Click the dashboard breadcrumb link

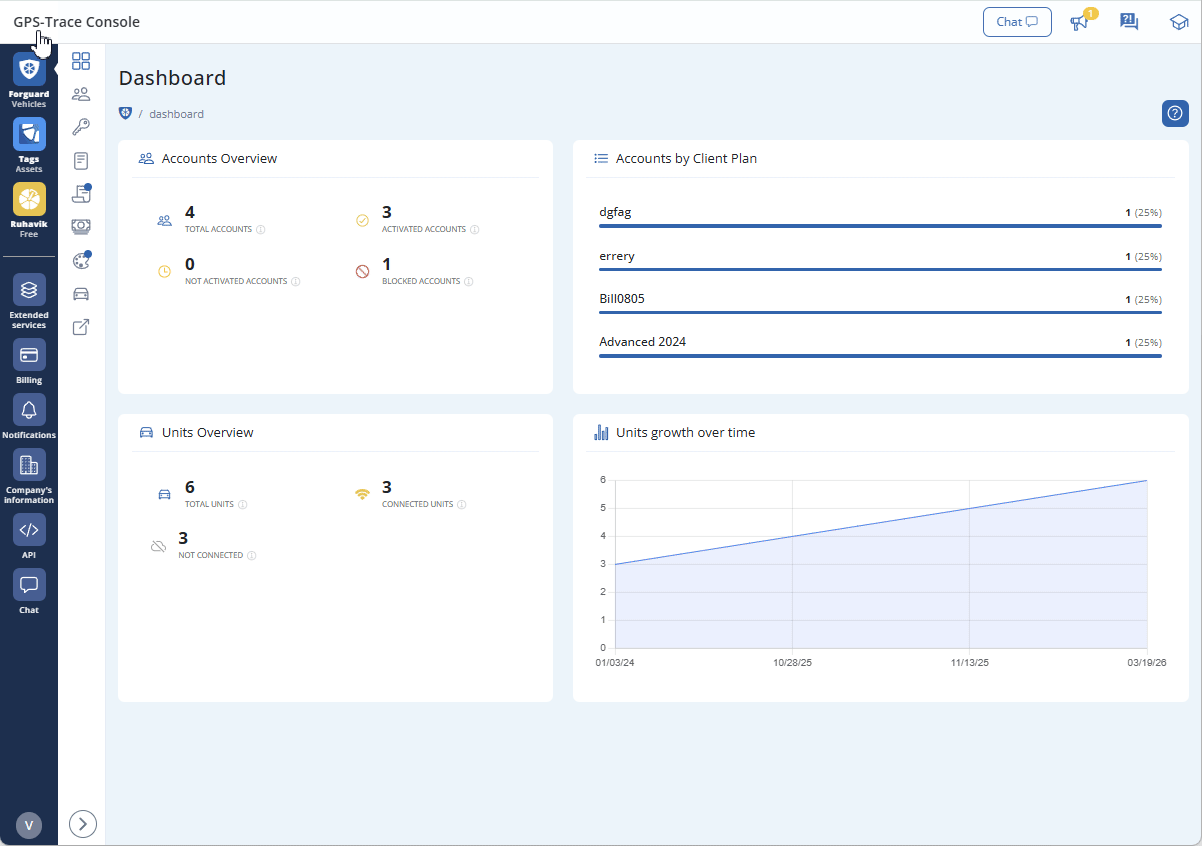pyautogui.click(x=177, y=114)
